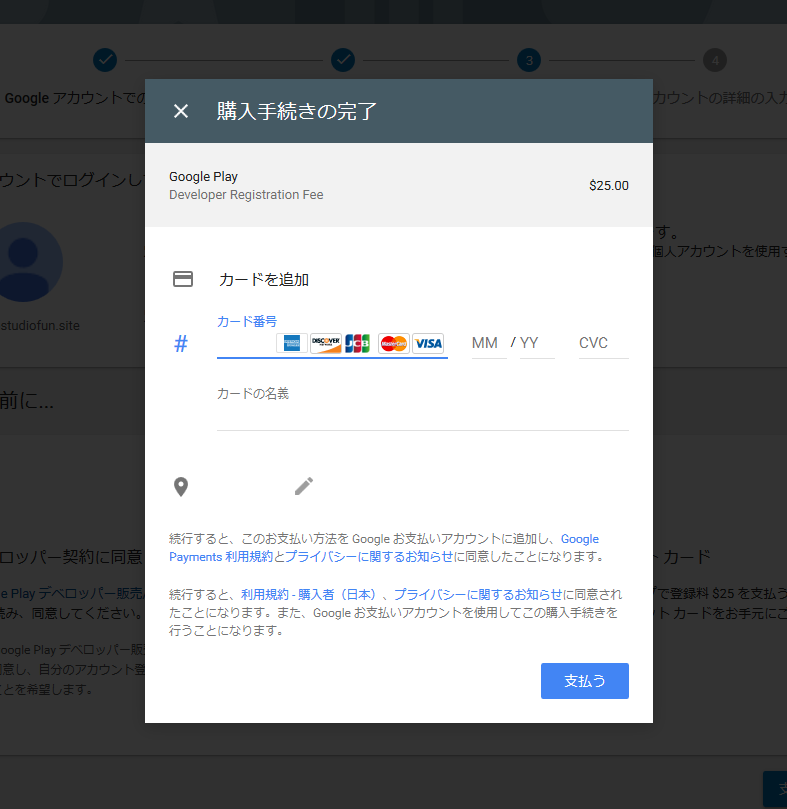Close the purchase dialog with X

click(181, 111)
